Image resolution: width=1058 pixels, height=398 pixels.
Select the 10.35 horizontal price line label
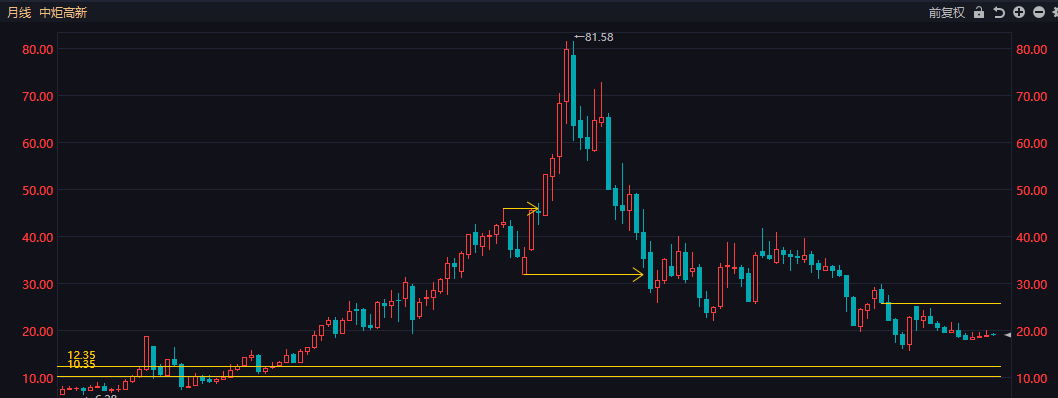82,364
